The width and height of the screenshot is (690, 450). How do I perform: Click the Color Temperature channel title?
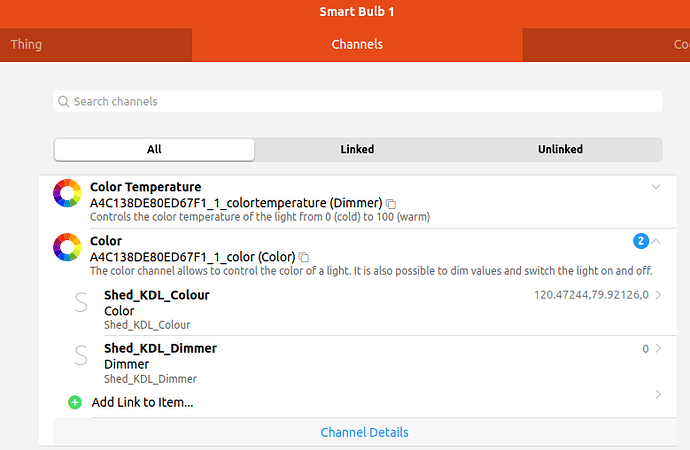[x=145, y=187]
